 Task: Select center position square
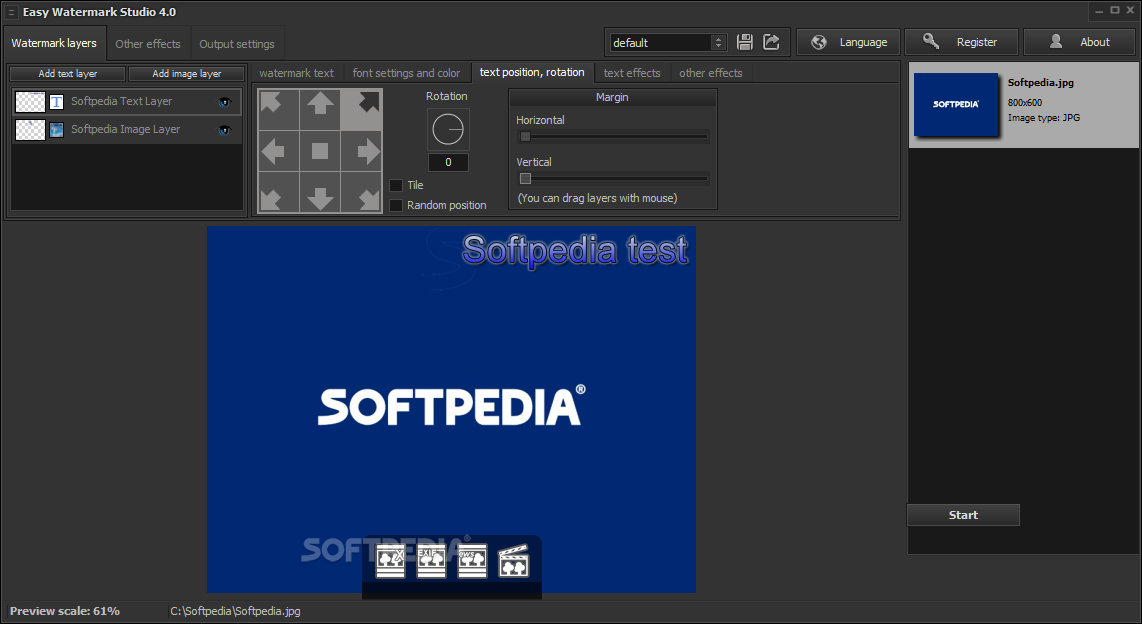point(320,151)
